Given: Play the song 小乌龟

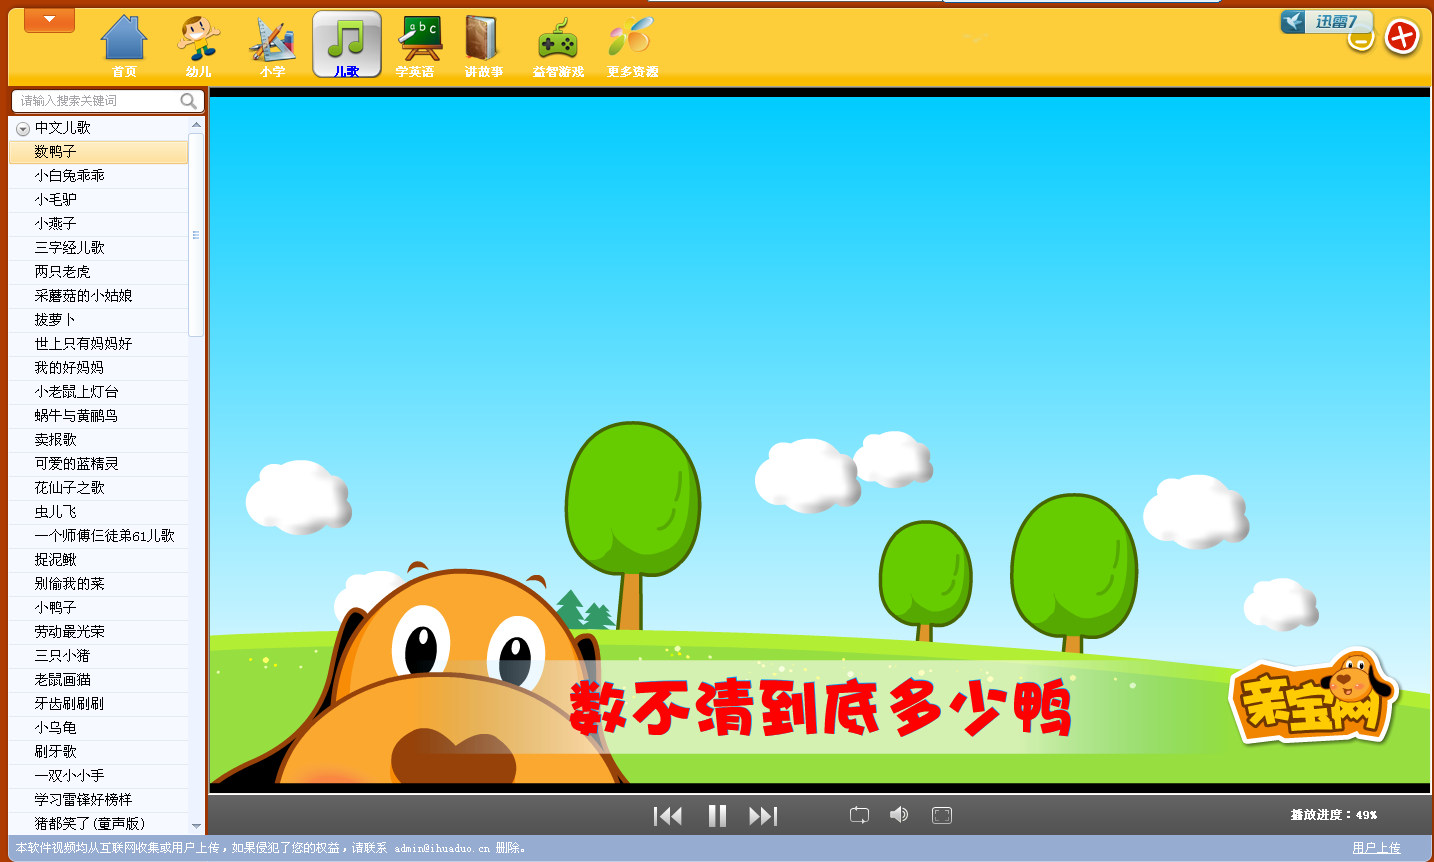Looking at the screenshot, I should 98,728.
